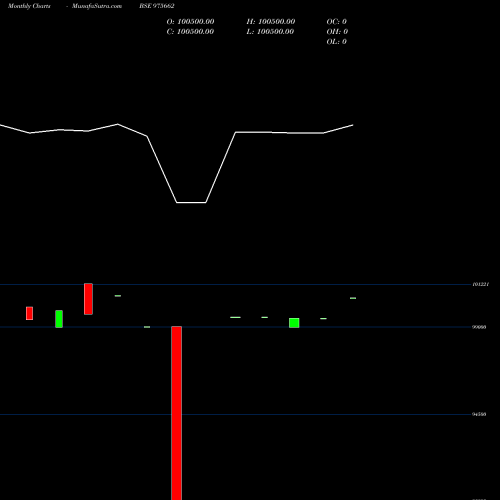Screen dimensions: 500x500
Task: Click the red candle touching the 101221 gridline
Action: pos(88,299)
